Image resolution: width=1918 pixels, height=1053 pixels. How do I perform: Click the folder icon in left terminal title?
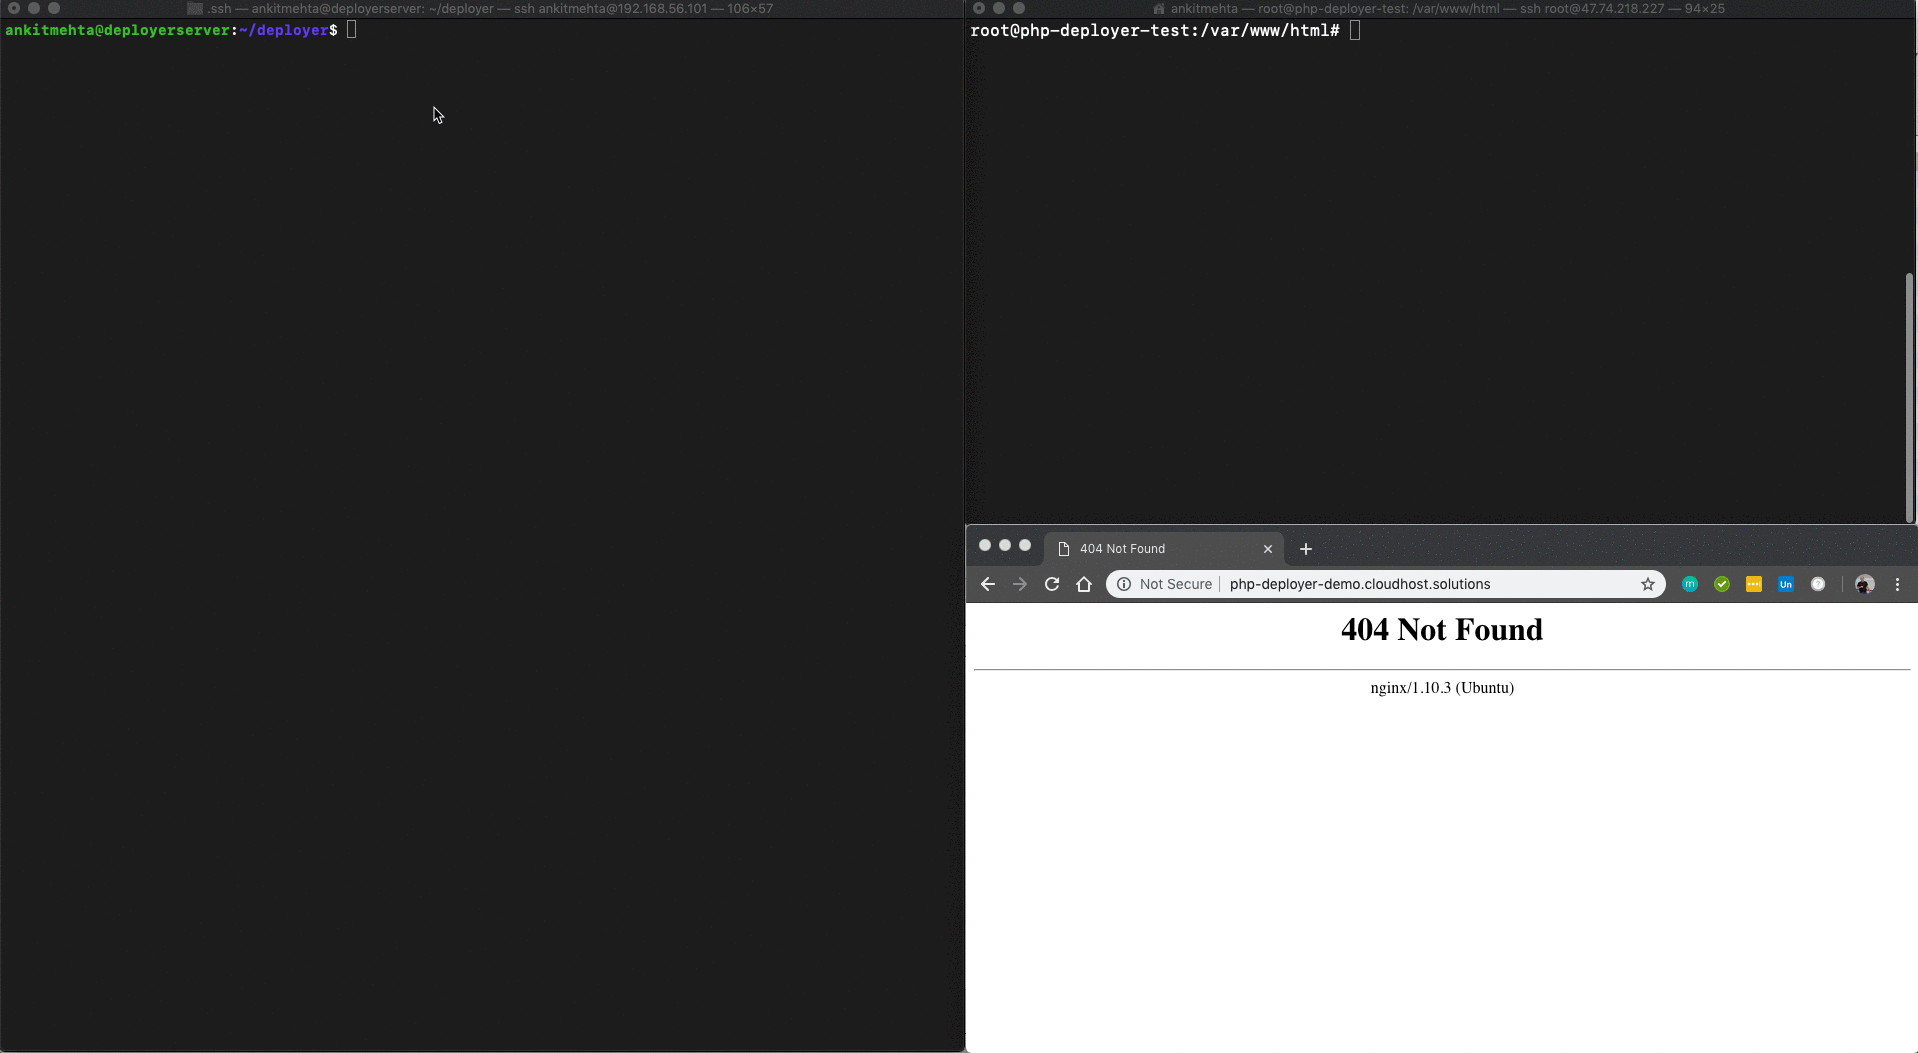pyautogui.click(x=195, y=8)
